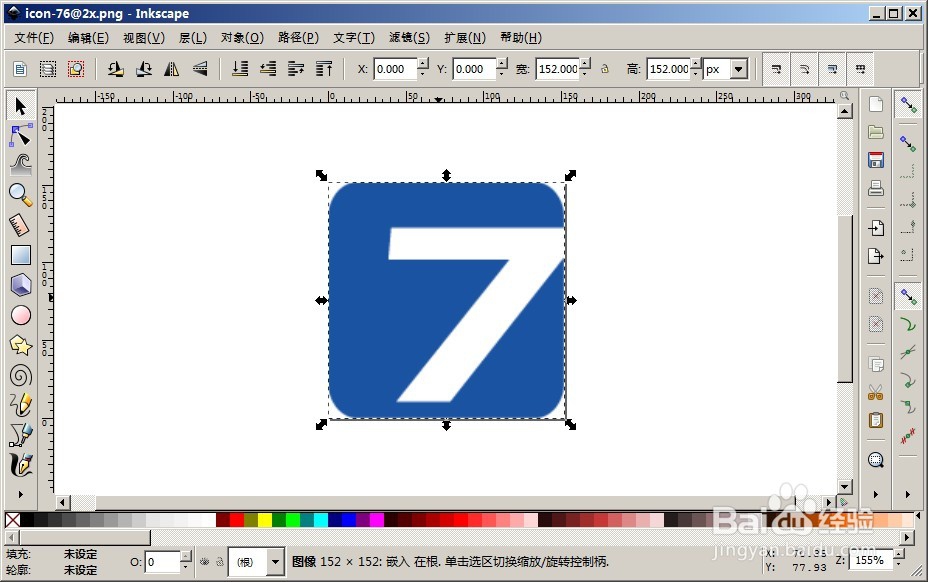Click the width (宽) input field
Viewport: 928px width, 582px height.
558,69
